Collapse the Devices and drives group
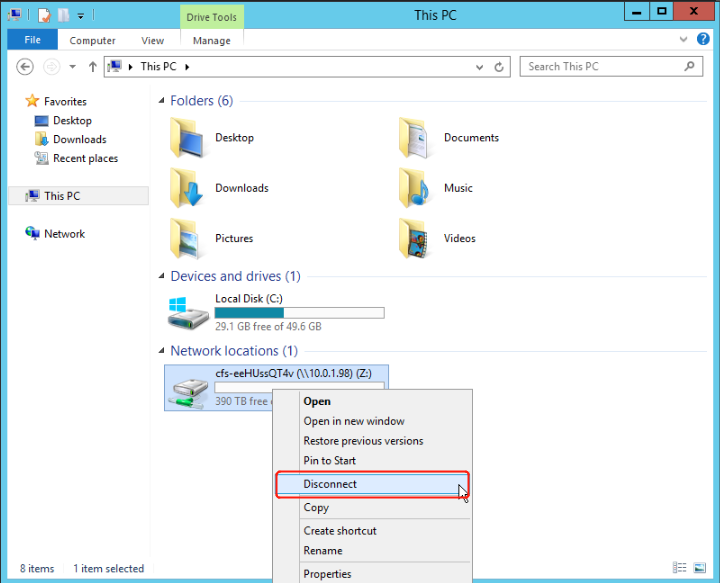720x583 pixels. point(161,276)
